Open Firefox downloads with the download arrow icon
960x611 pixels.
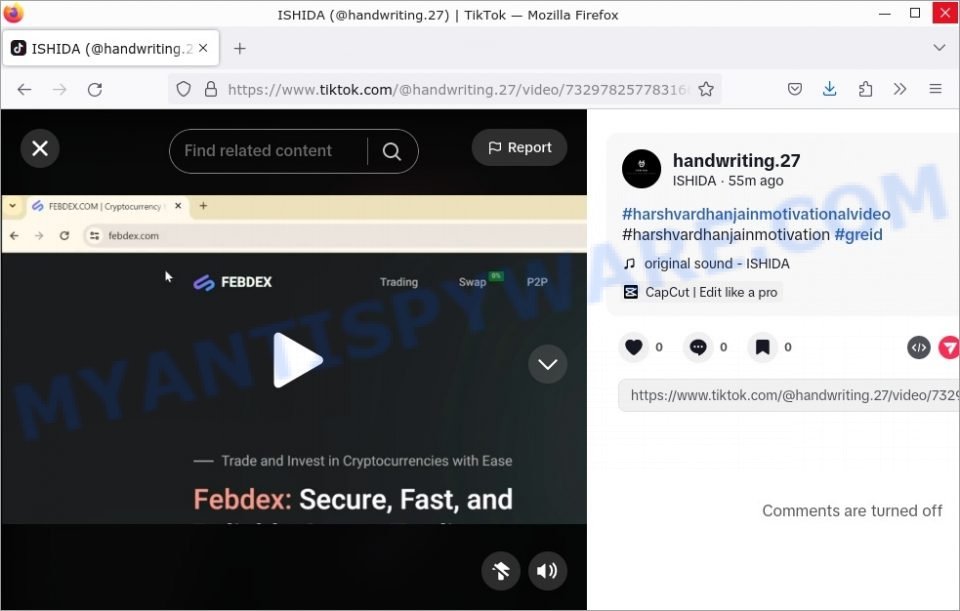click(x=830, y=89)
